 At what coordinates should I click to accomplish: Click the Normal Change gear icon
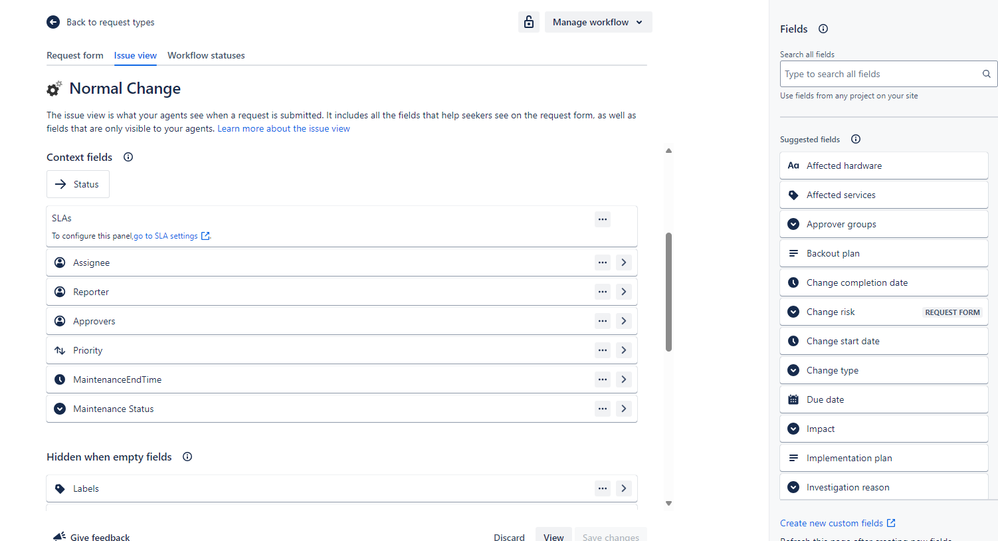[54, 88]
